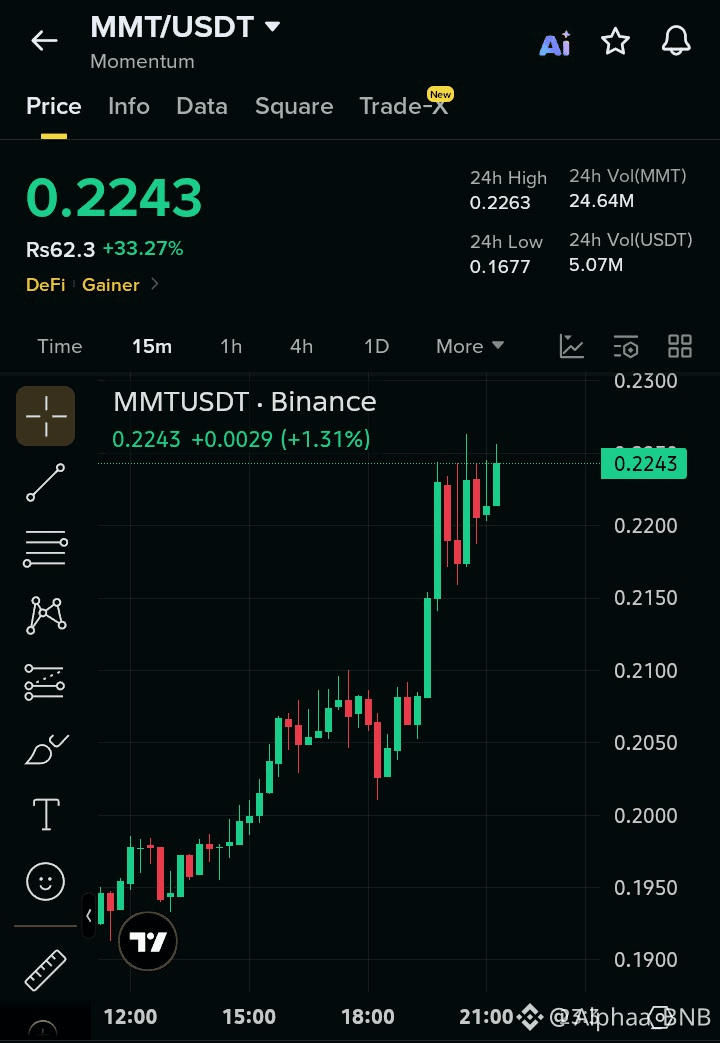
Task: Select the crosshair cursor tool
Action: tap(46, 416)
